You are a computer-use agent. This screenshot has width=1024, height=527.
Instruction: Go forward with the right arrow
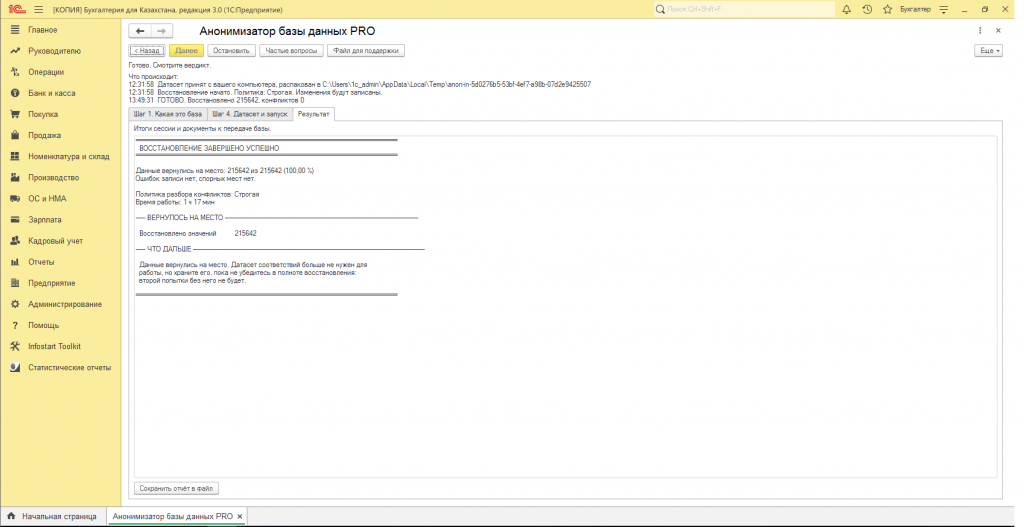pyautogui.click(x=162, y=31)
